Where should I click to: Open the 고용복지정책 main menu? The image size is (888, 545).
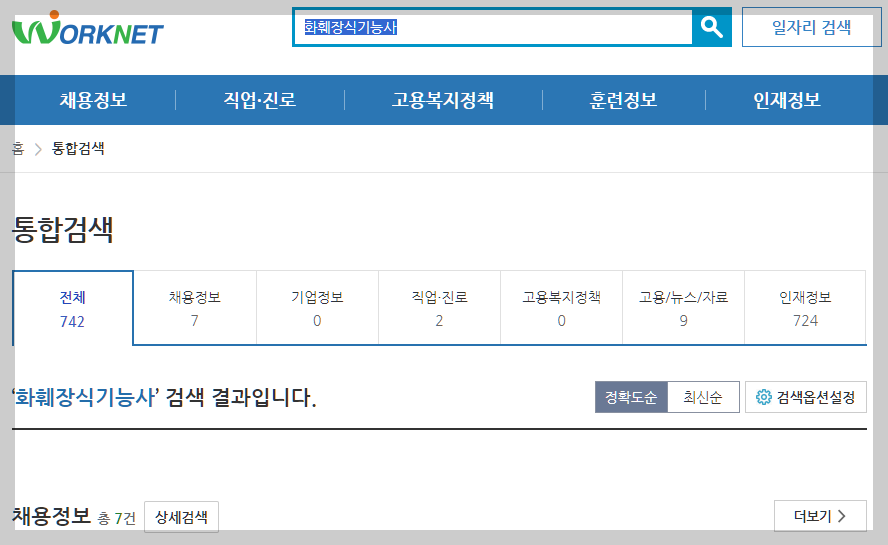point(443,100)
